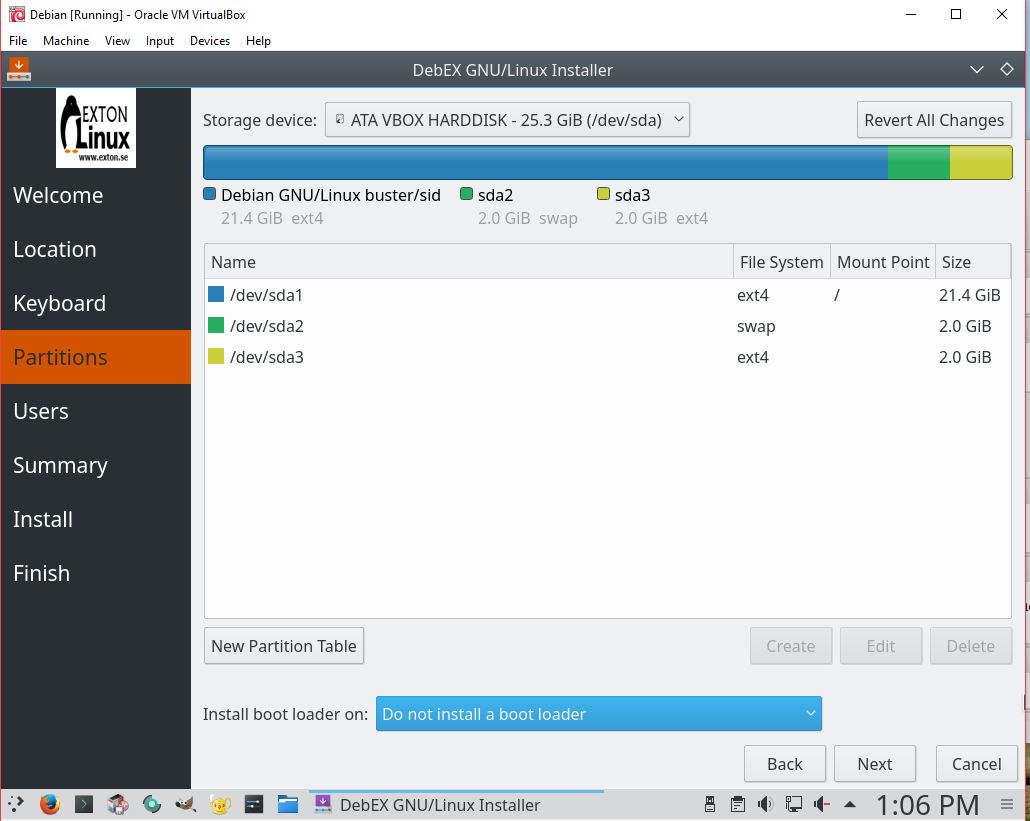The width and height of the screenshot is (1030, 821).
Task: Open the Storage device dropdown
Action: 507,120
